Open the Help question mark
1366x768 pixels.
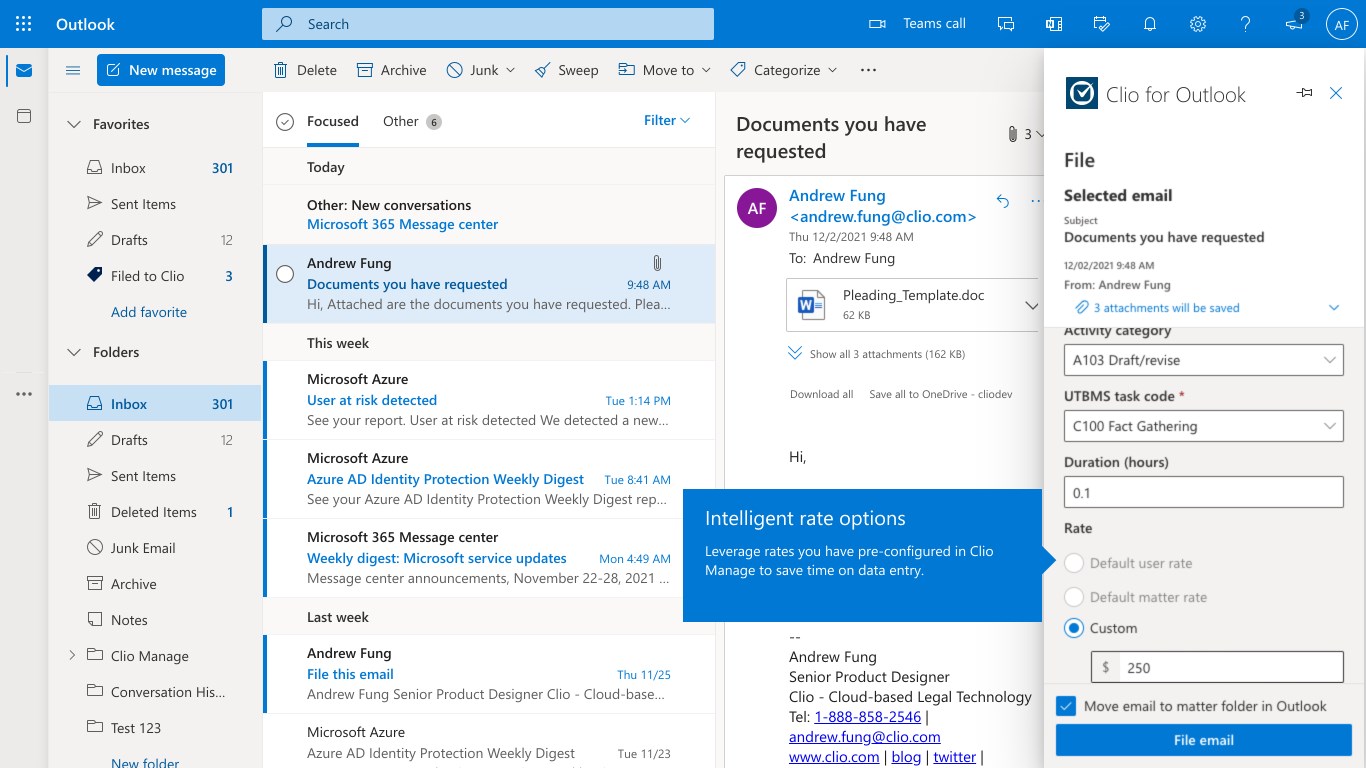(1246, 24)
